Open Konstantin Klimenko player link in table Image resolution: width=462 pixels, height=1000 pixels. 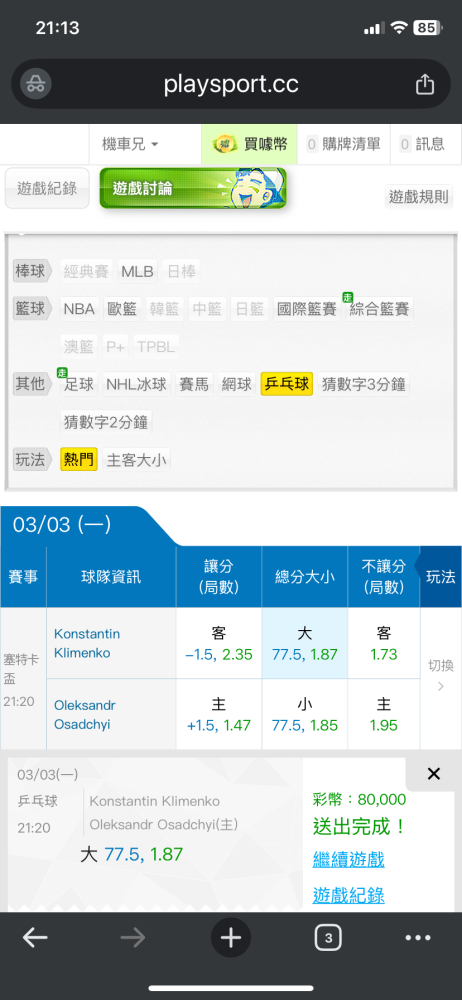87,643
